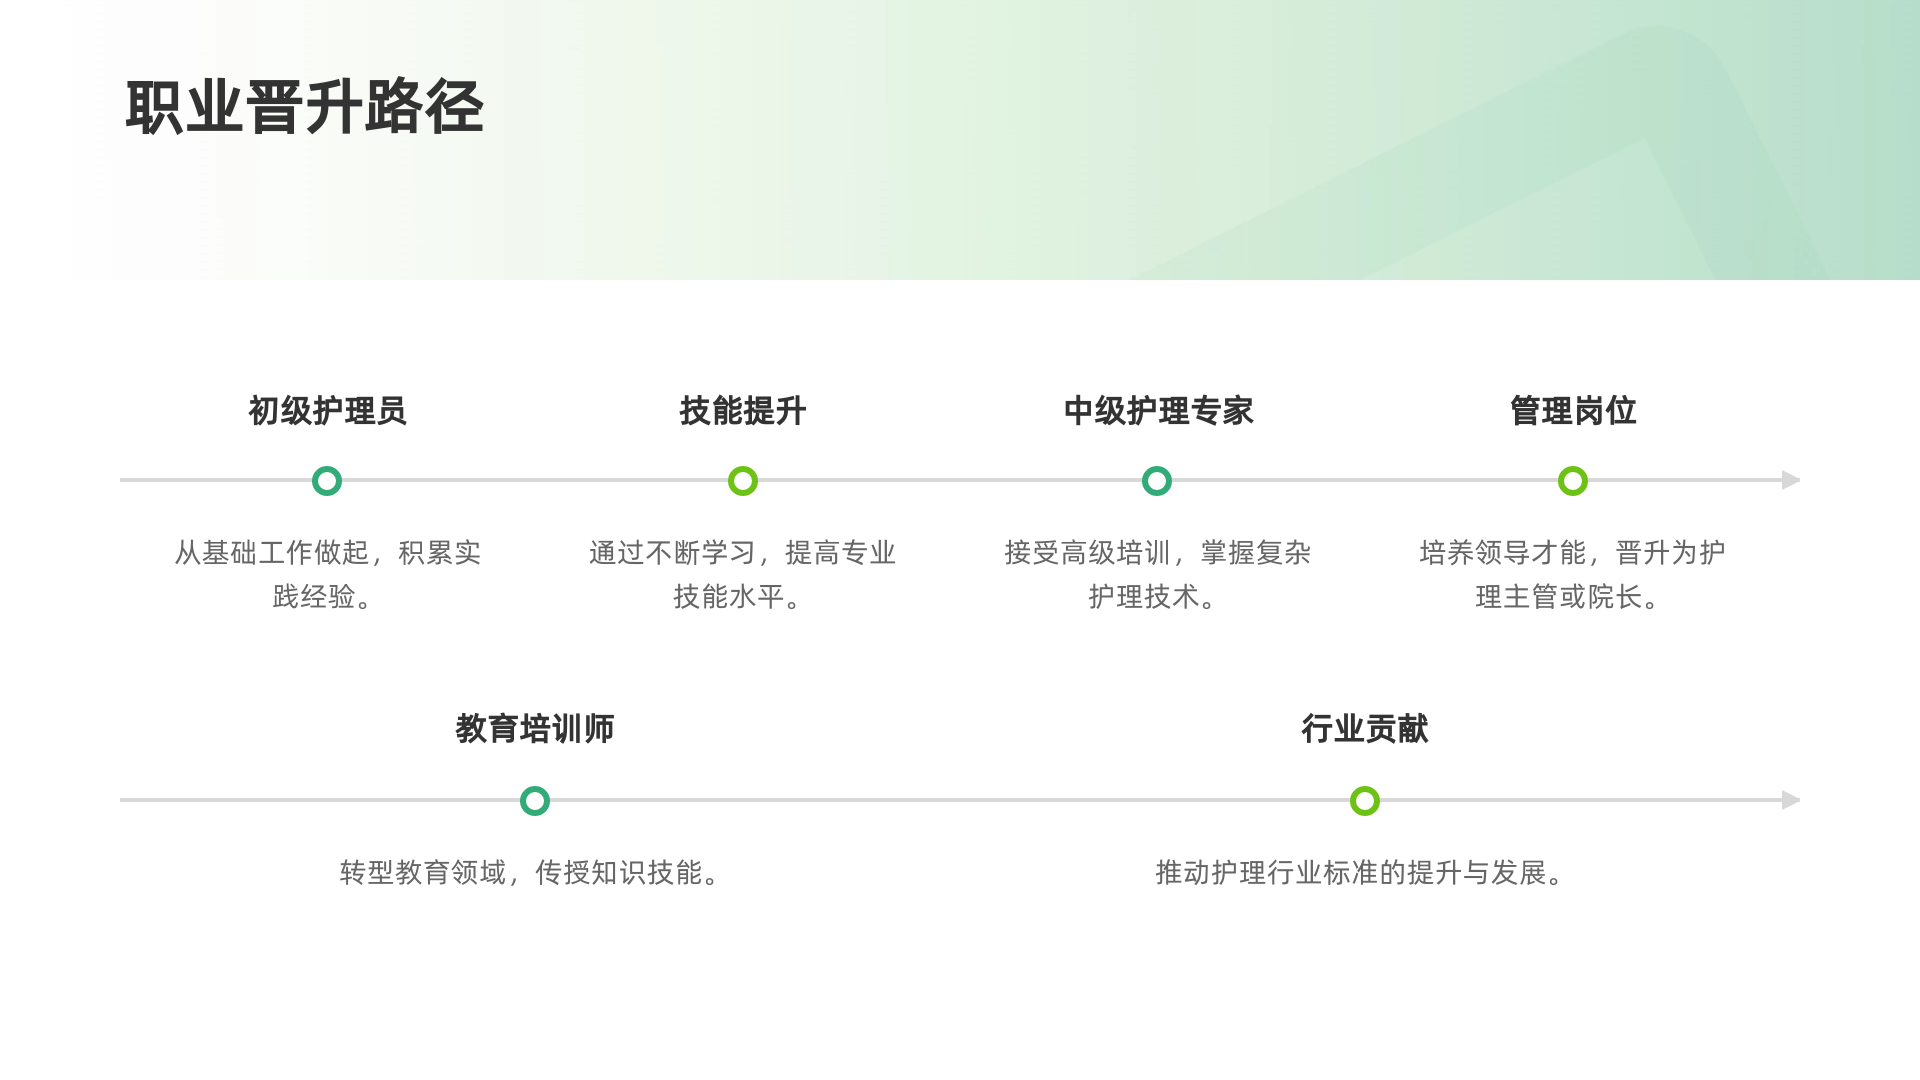1920x1080 pixels.
Task: Click the text 转型教育领域，传授知识技能
Action: (532, 873)
